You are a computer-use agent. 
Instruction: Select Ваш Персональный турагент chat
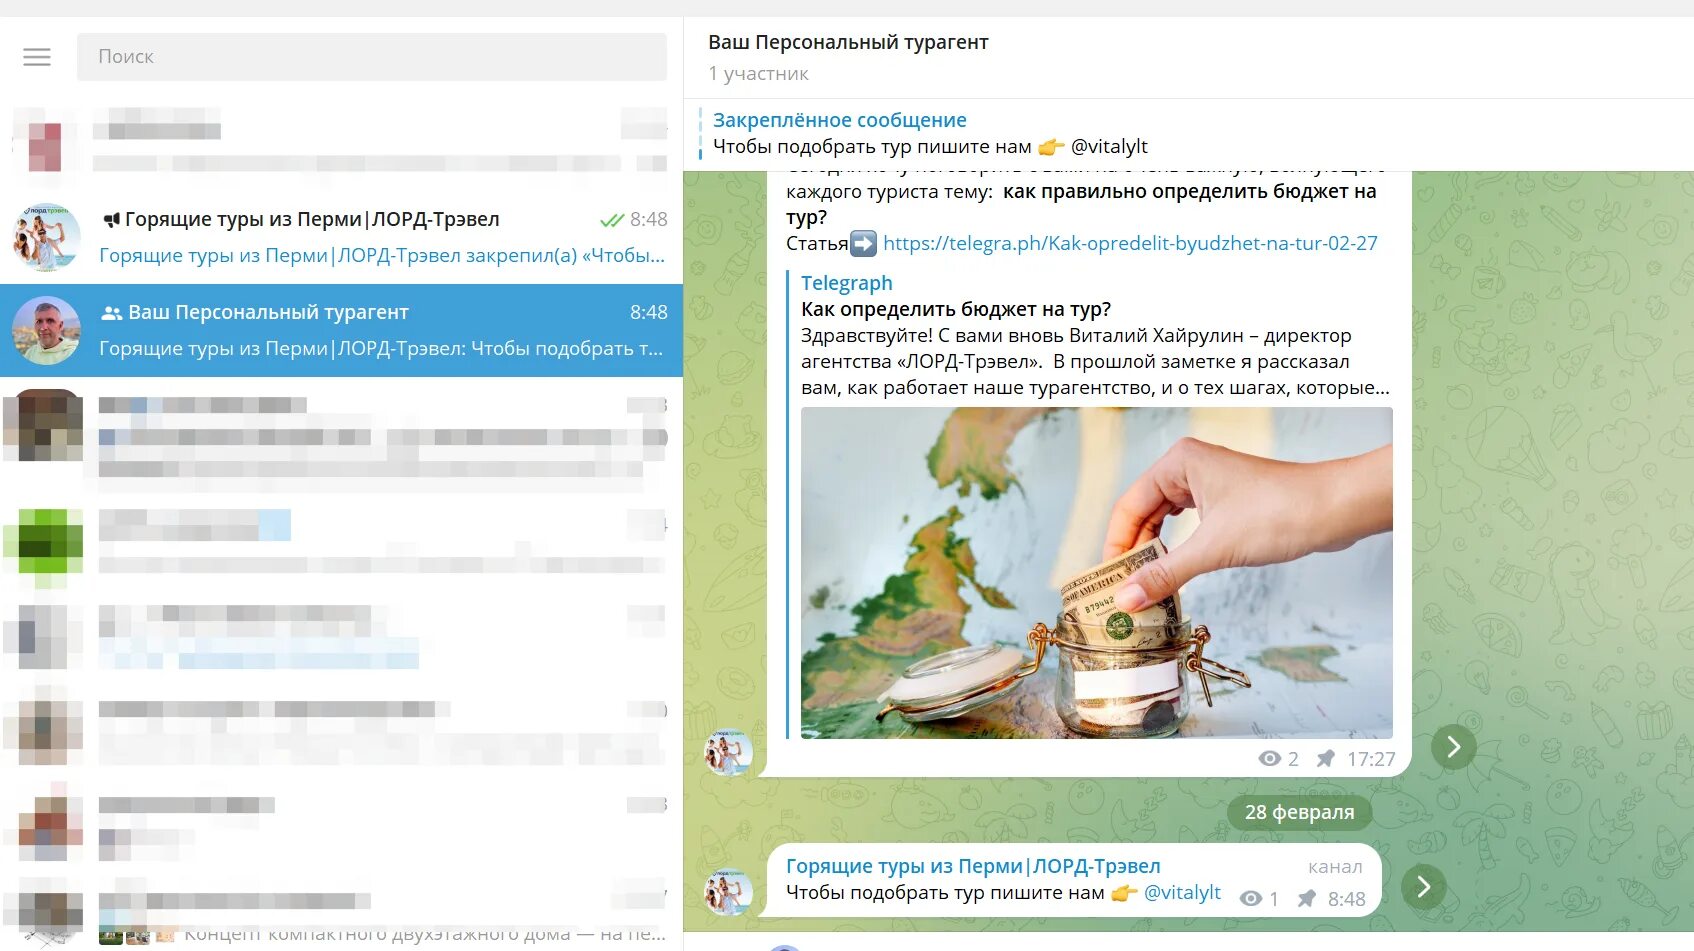click(x=341, y=330)
